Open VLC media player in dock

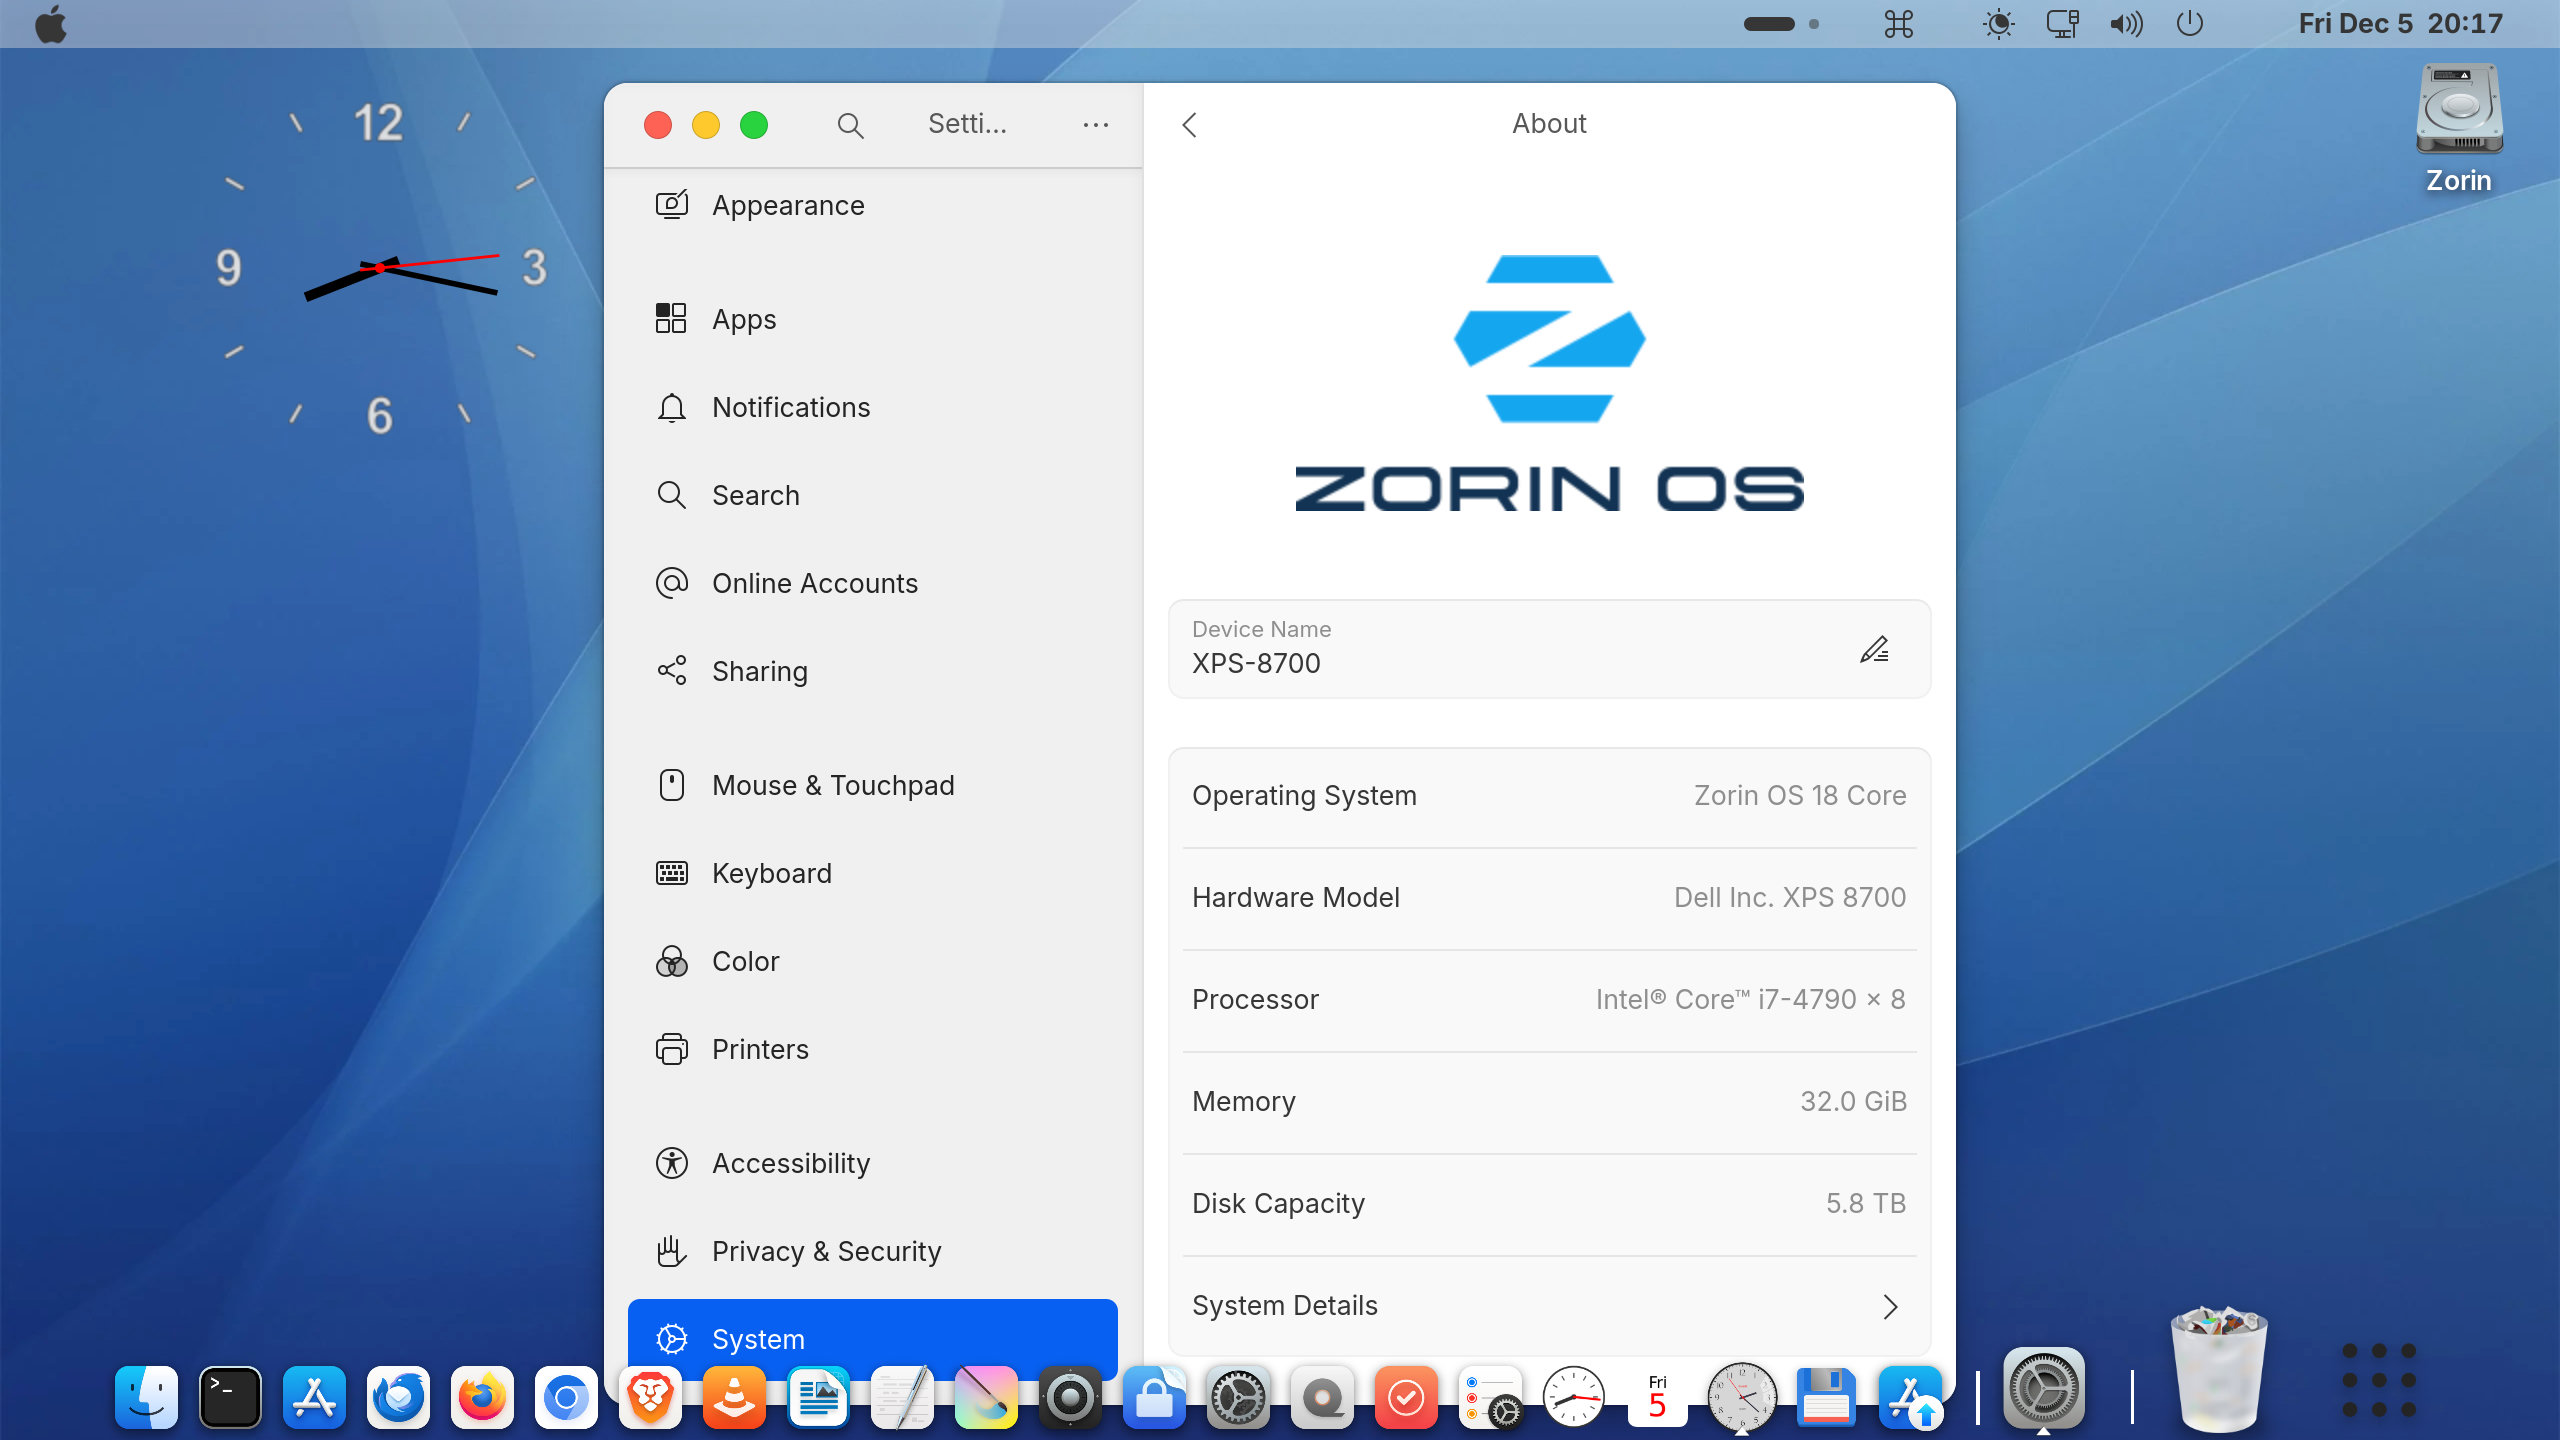pos(734,1397)
